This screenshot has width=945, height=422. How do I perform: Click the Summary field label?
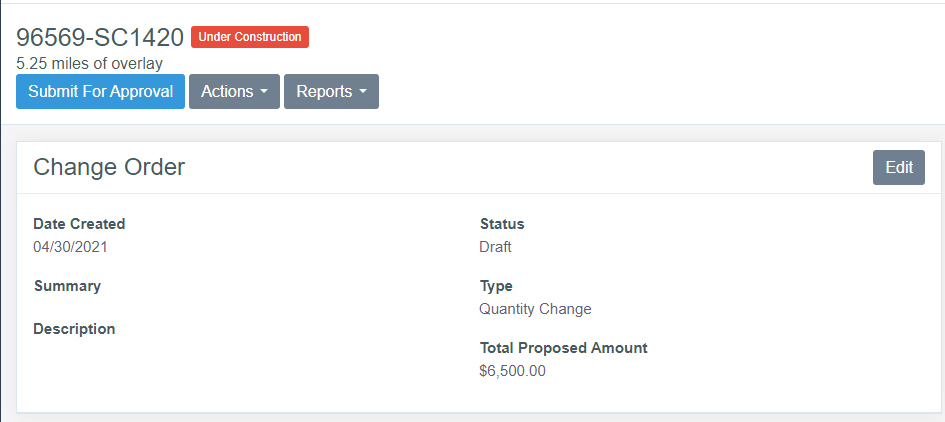(67, 286)
